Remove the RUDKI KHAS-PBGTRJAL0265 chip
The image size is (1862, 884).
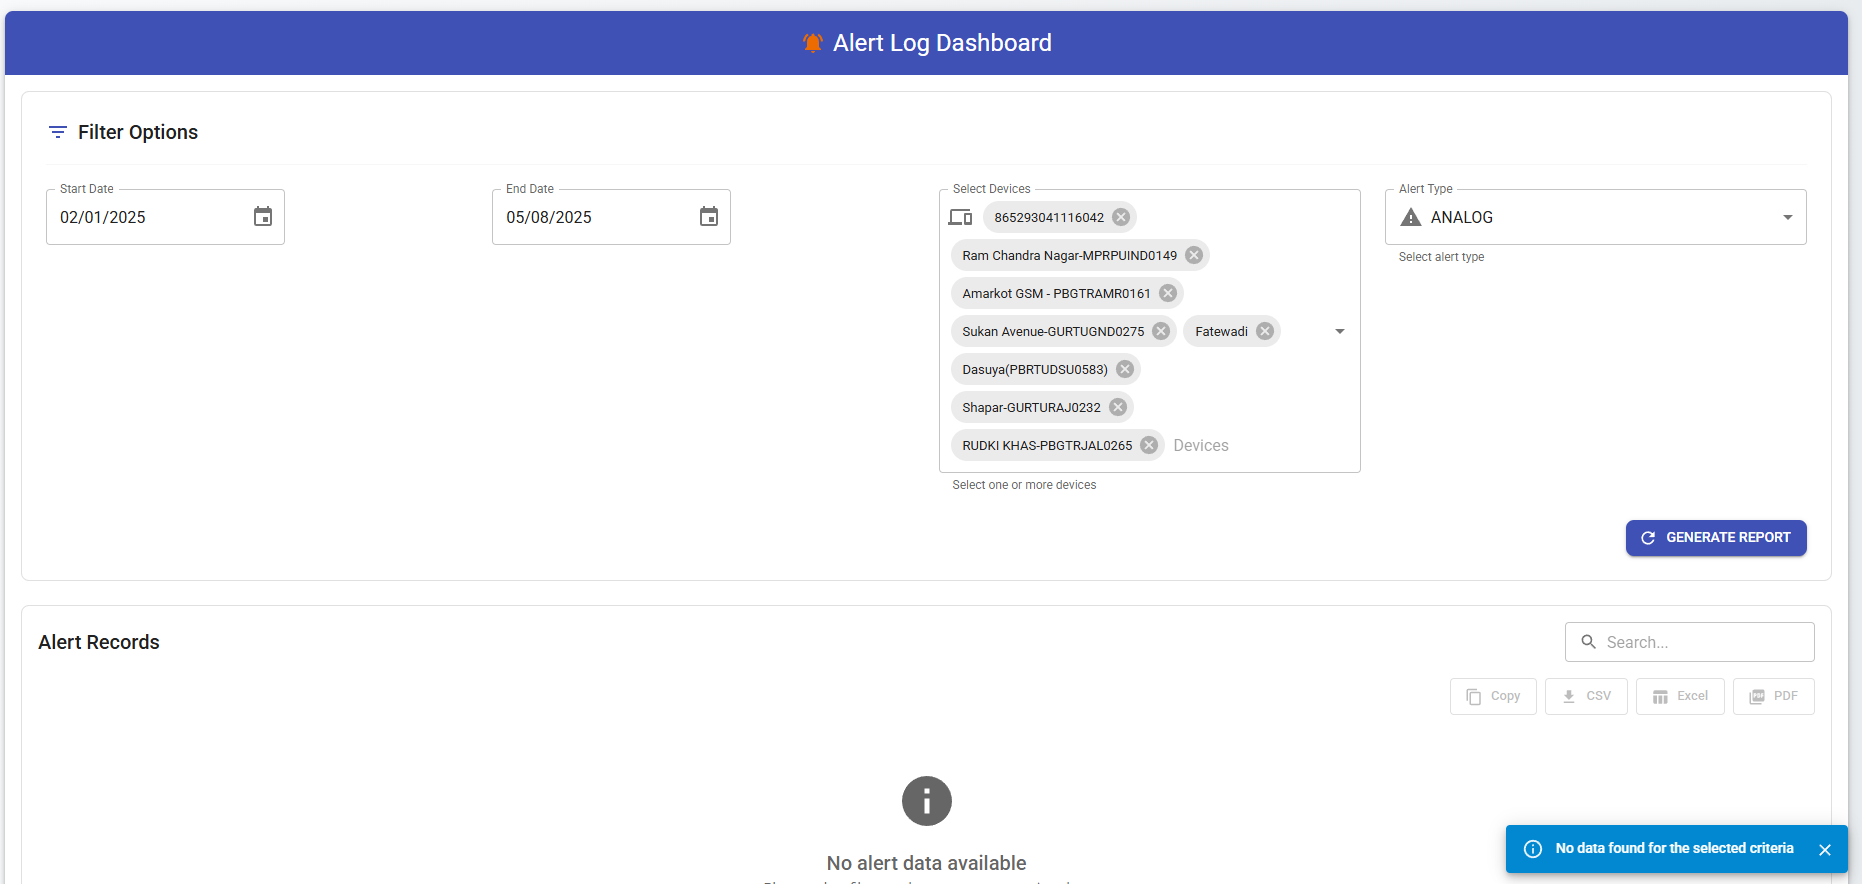(x=1149, y=445)
